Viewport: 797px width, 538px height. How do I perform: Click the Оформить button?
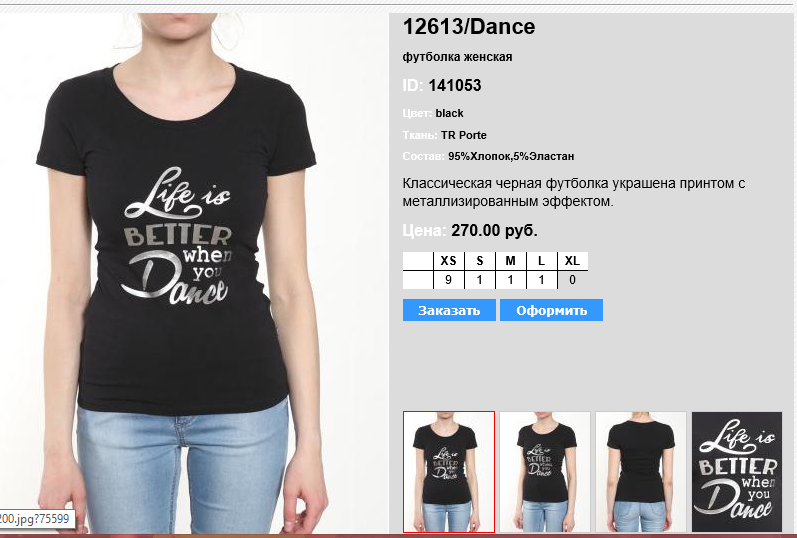coord(551,310)
